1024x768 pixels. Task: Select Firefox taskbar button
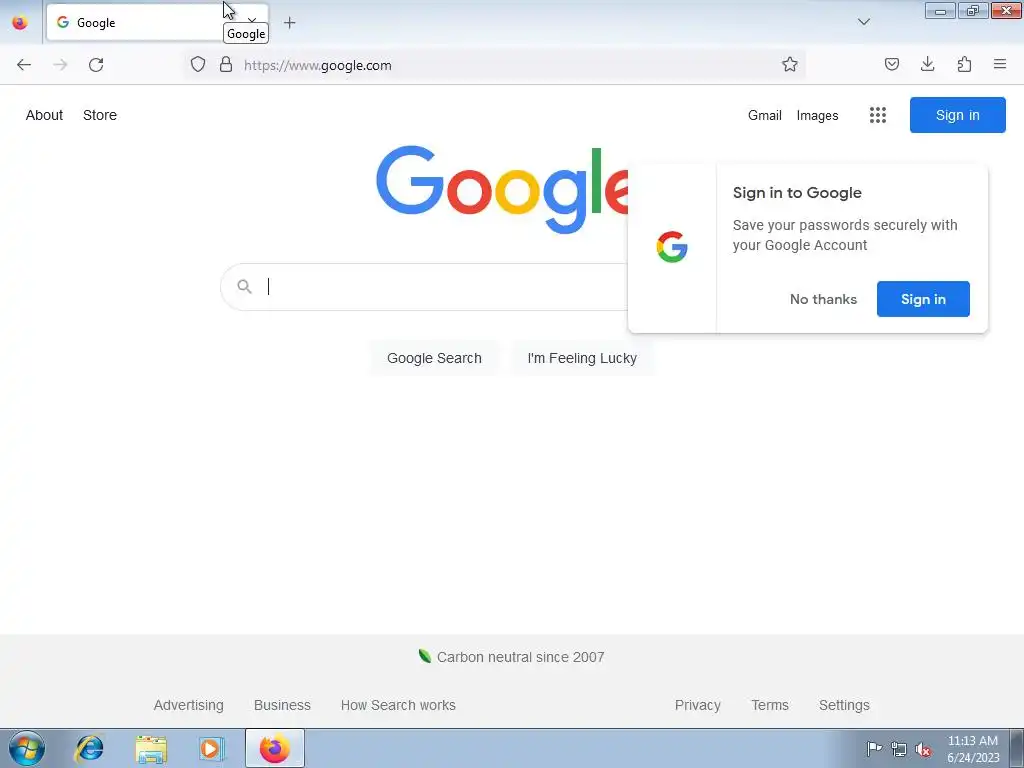tap(275, 748)
